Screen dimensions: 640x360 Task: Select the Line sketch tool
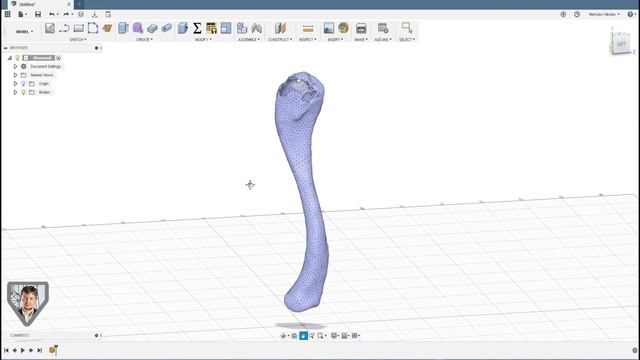pos(64,28)
